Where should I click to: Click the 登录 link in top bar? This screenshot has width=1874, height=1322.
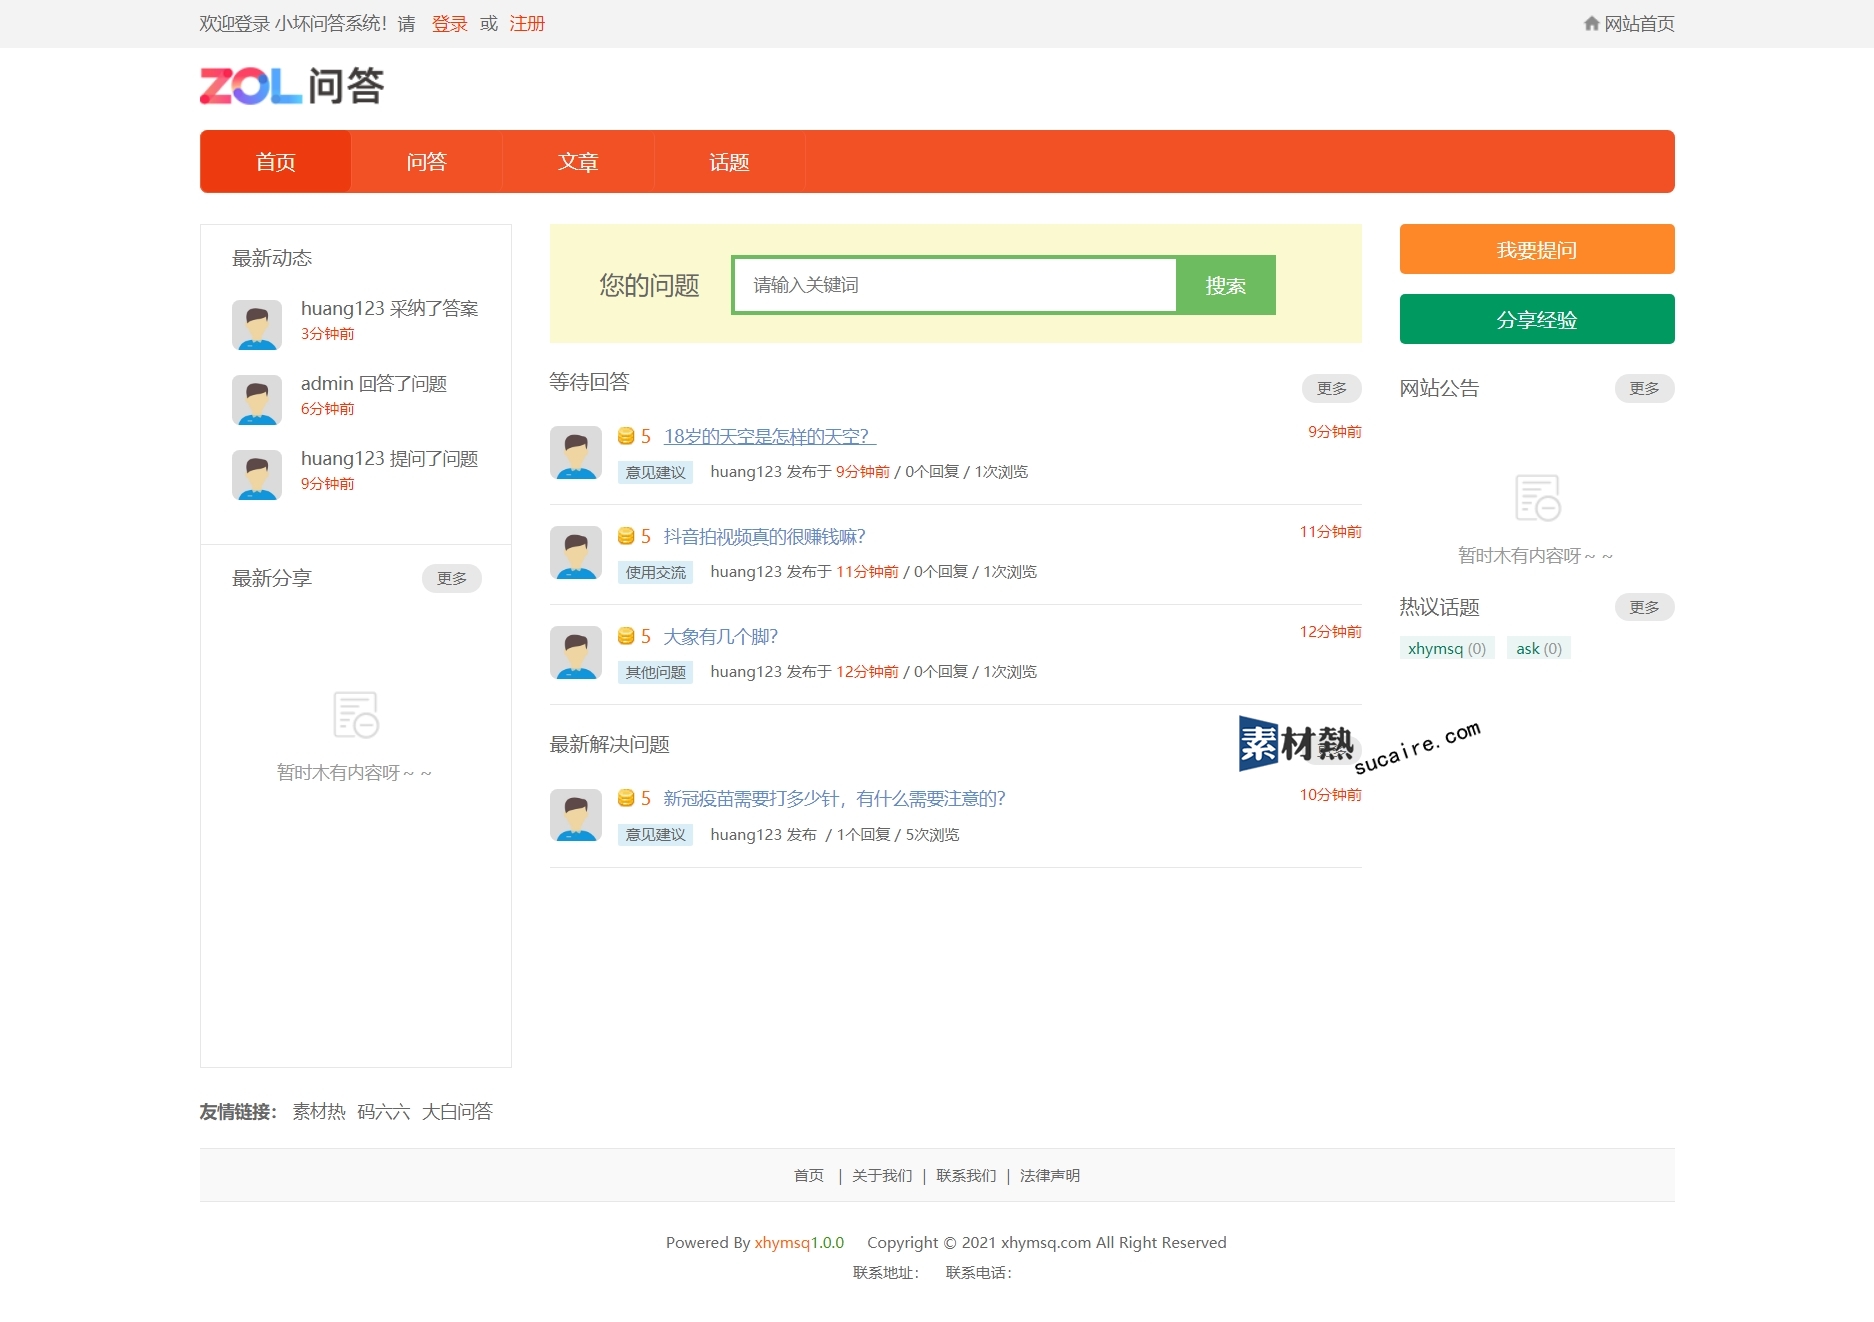[x=449, y=23]
